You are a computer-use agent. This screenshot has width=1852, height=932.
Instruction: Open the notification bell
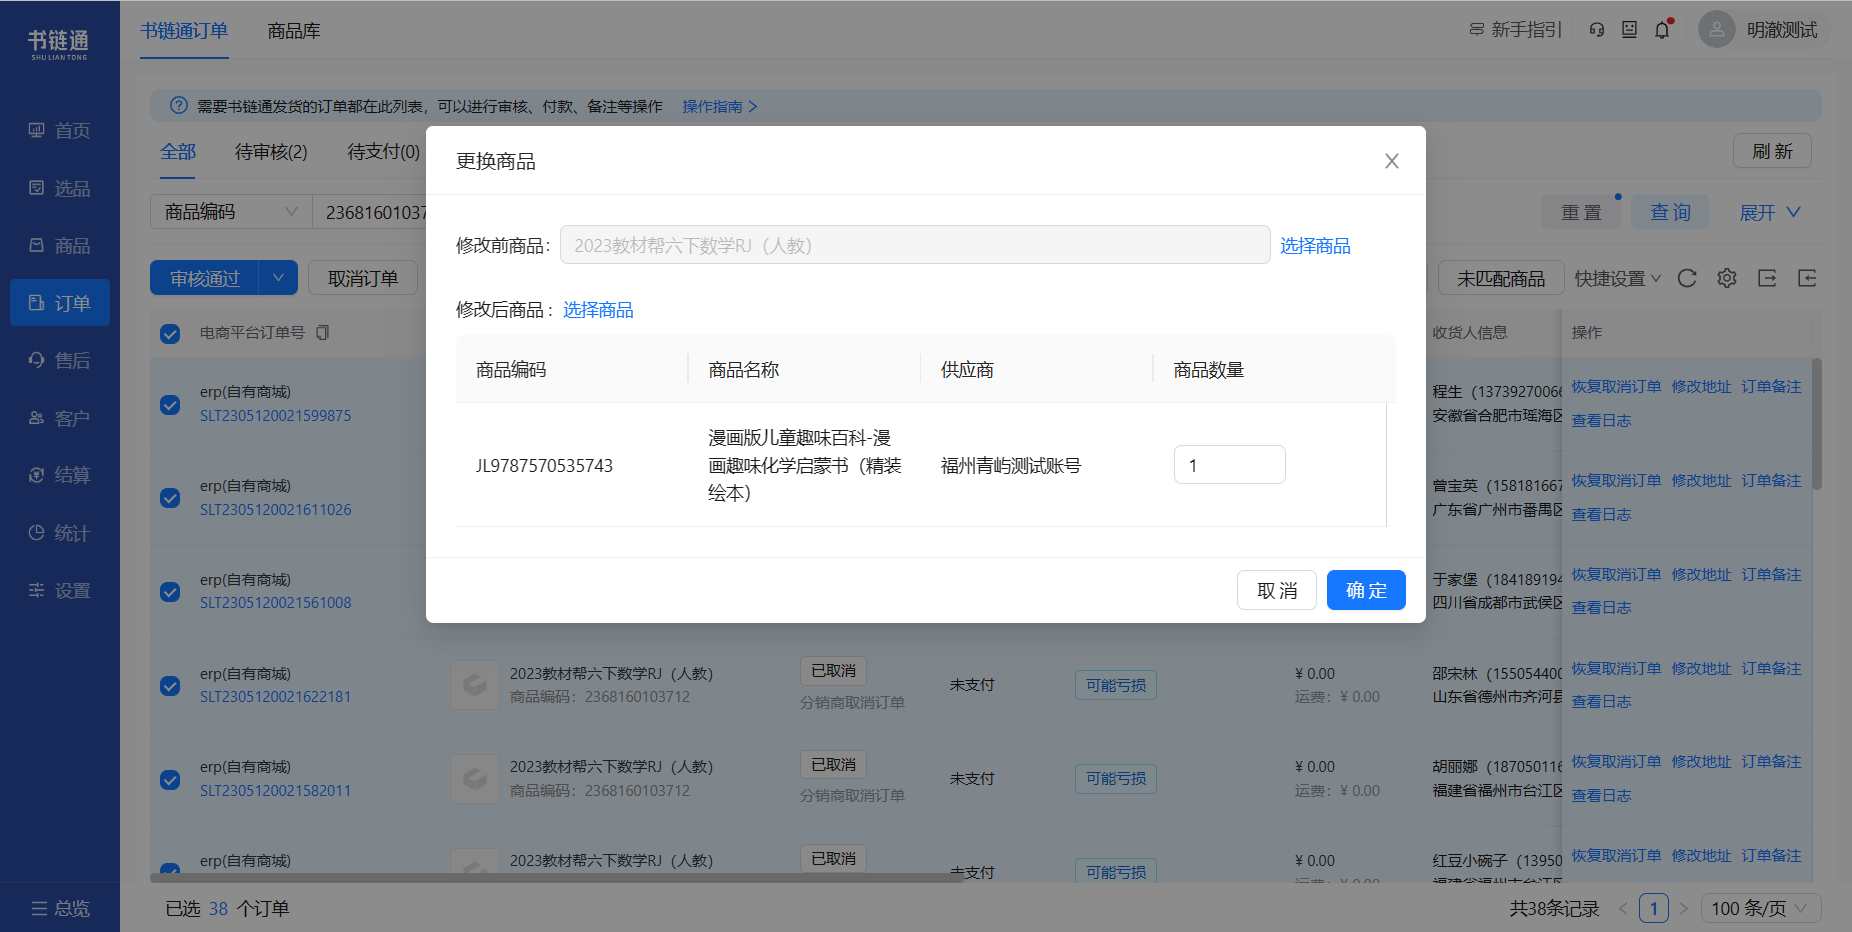tap(1662, 30)
